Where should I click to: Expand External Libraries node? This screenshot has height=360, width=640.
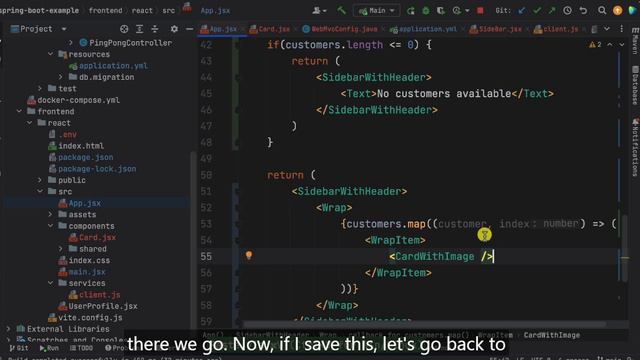(9, 328)
